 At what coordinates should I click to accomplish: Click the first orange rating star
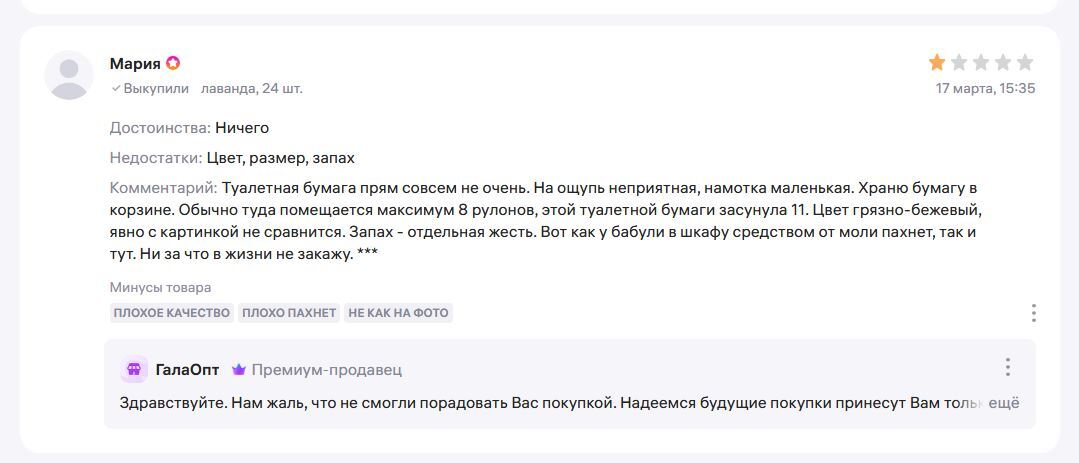click(x=937, y=63)
